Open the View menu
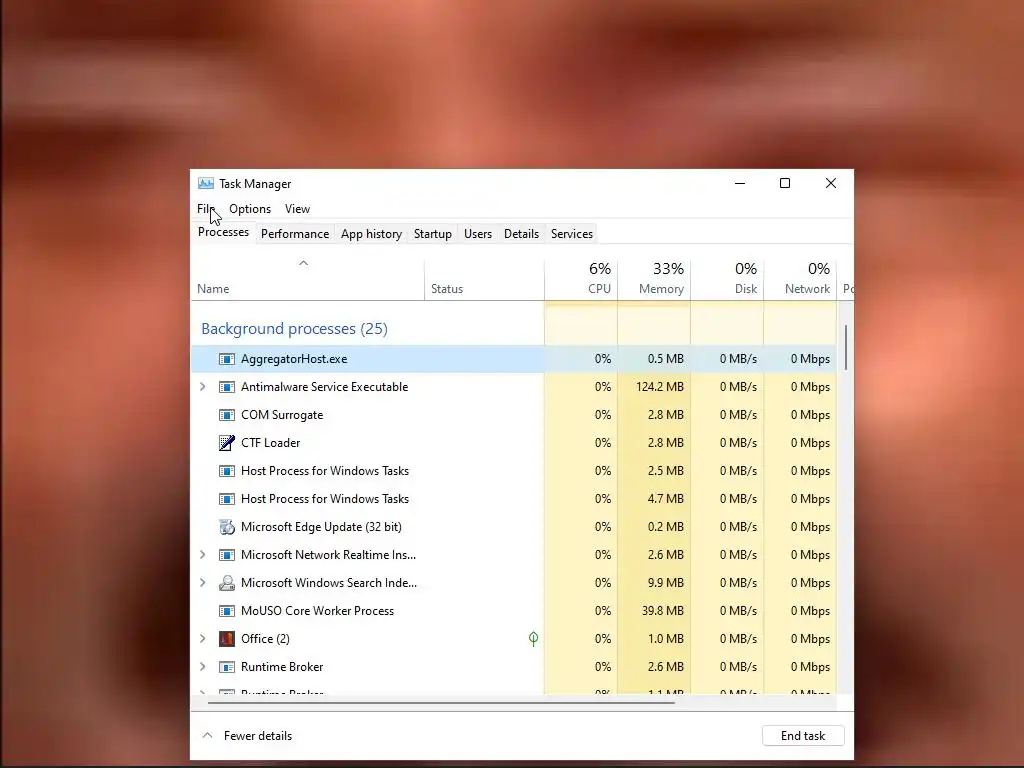Viewport: 1024px width, 768px height. pyautogui.click(x=297, y=209)
